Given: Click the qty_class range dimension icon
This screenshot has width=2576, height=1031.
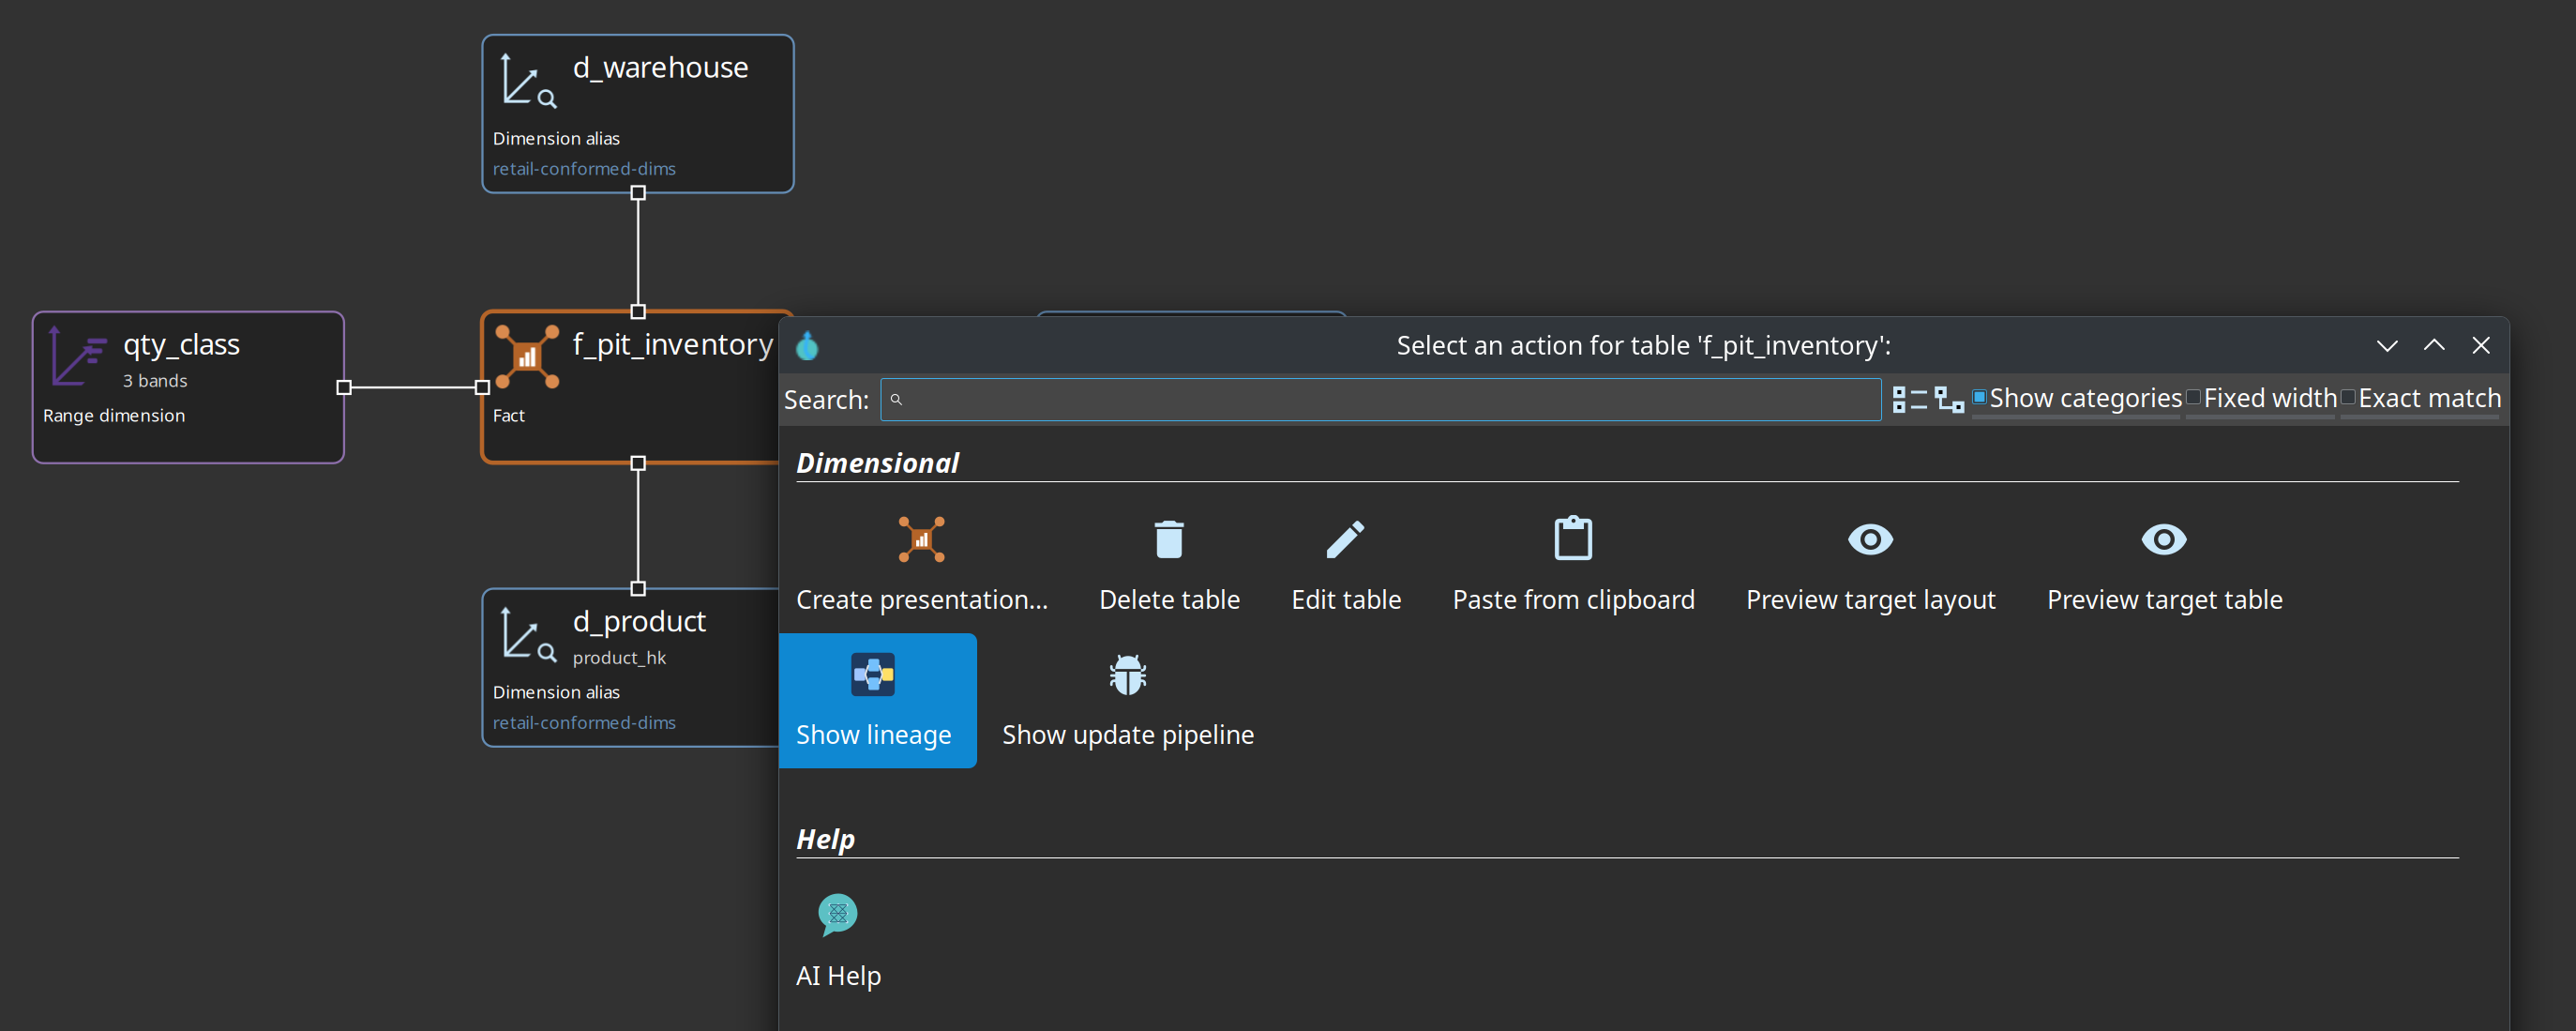Looking at the screenshot, I should click(x=77, y=356).
